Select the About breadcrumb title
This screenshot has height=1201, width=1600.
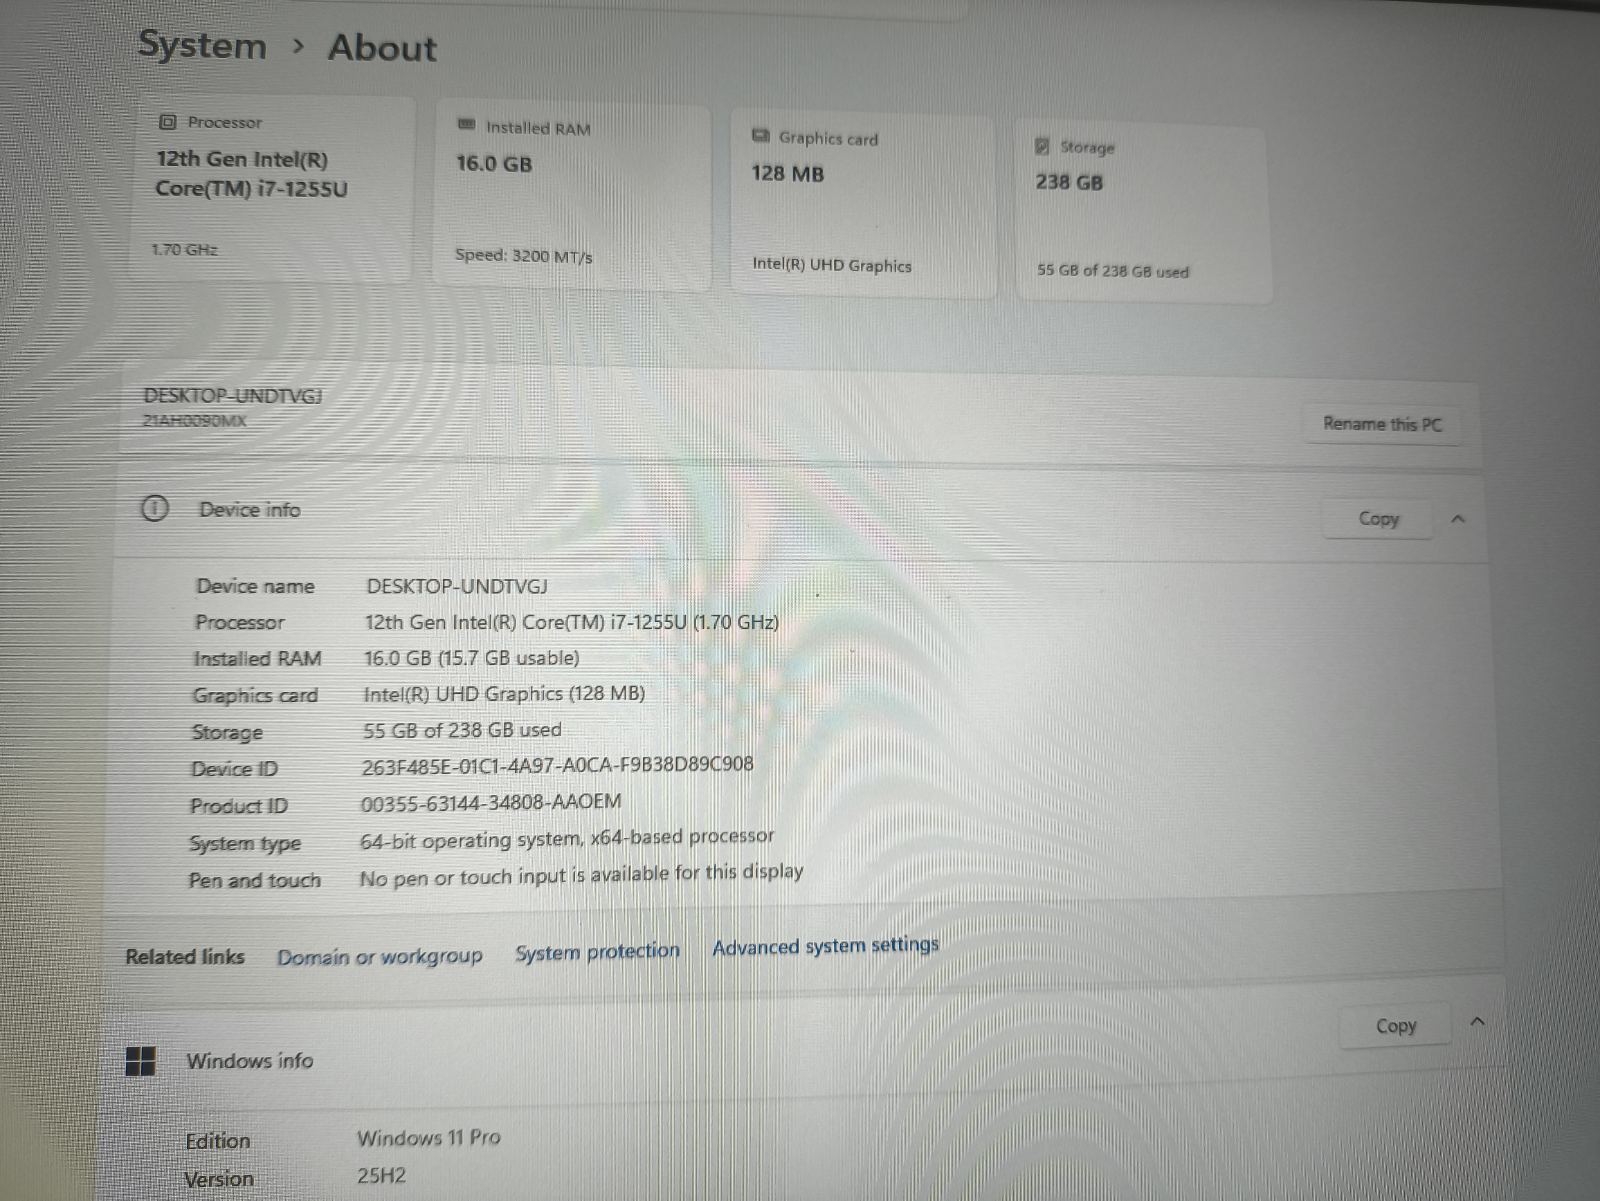pos(382,47)
